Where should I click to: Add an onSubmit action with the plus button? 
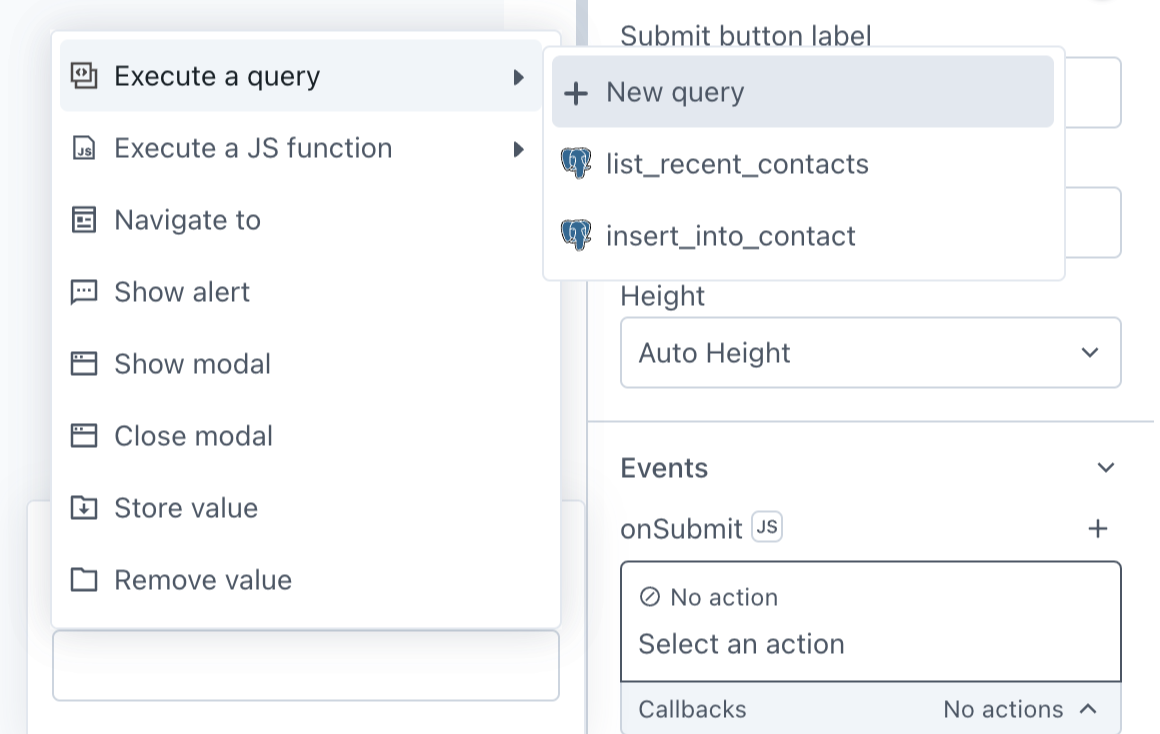[x=1097, y=528]
